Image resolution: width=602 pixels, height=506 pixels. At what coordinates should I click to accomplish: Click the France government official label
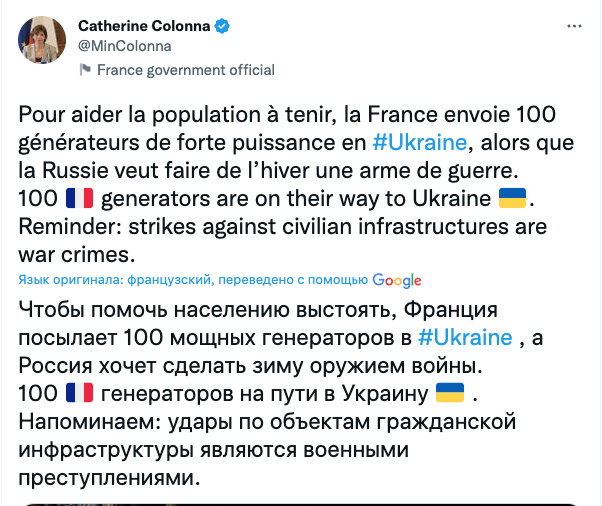(x=185, y=70)
